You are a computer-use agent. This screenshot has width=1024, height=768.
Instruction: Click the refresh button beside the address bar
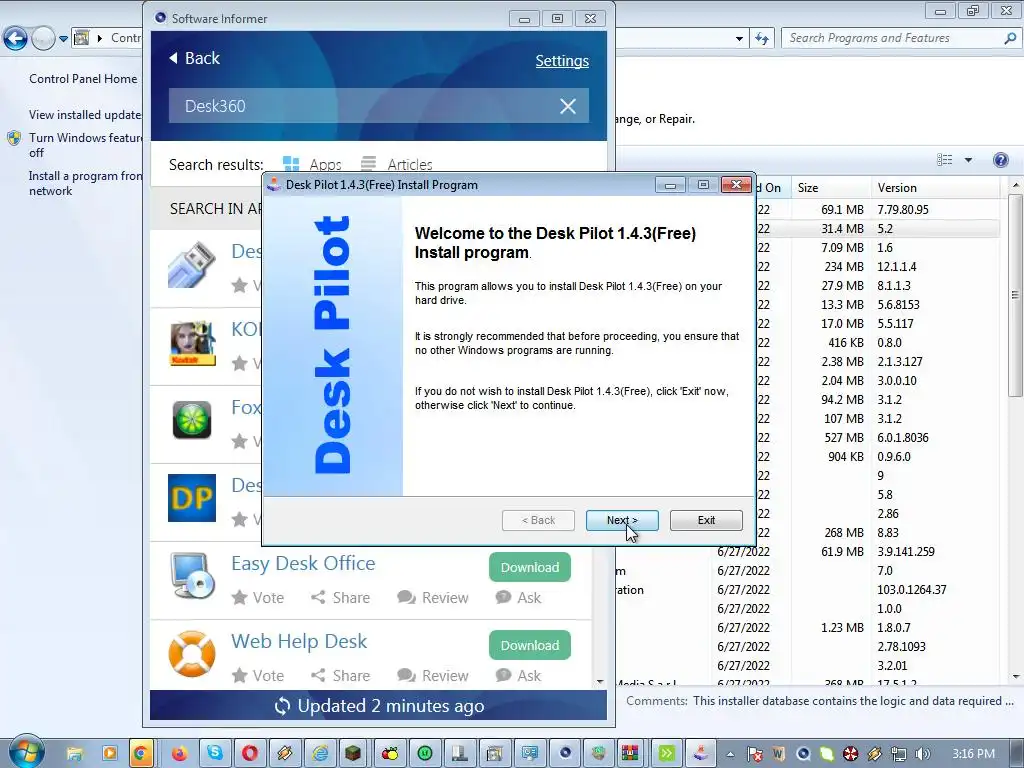[x=761, y=39]
